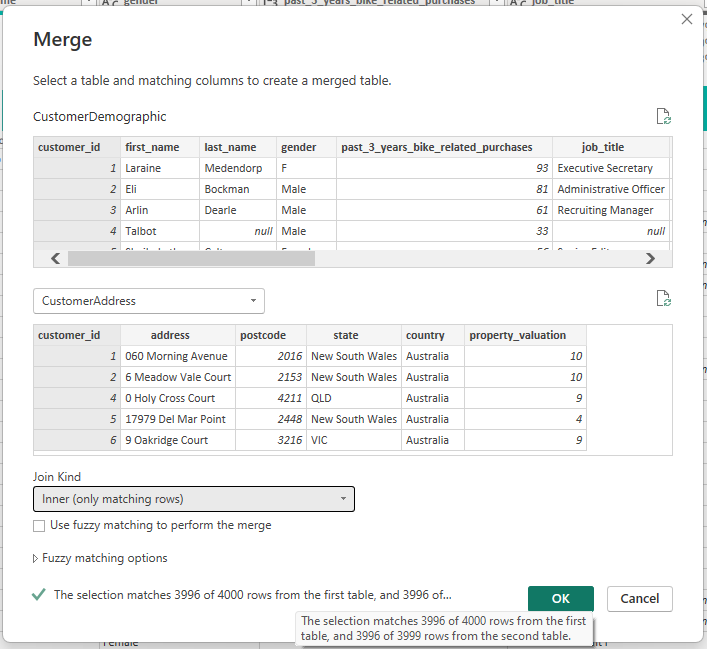Select the job_title column header
Screen dimensions: 707x649
[x=602, y=147]
